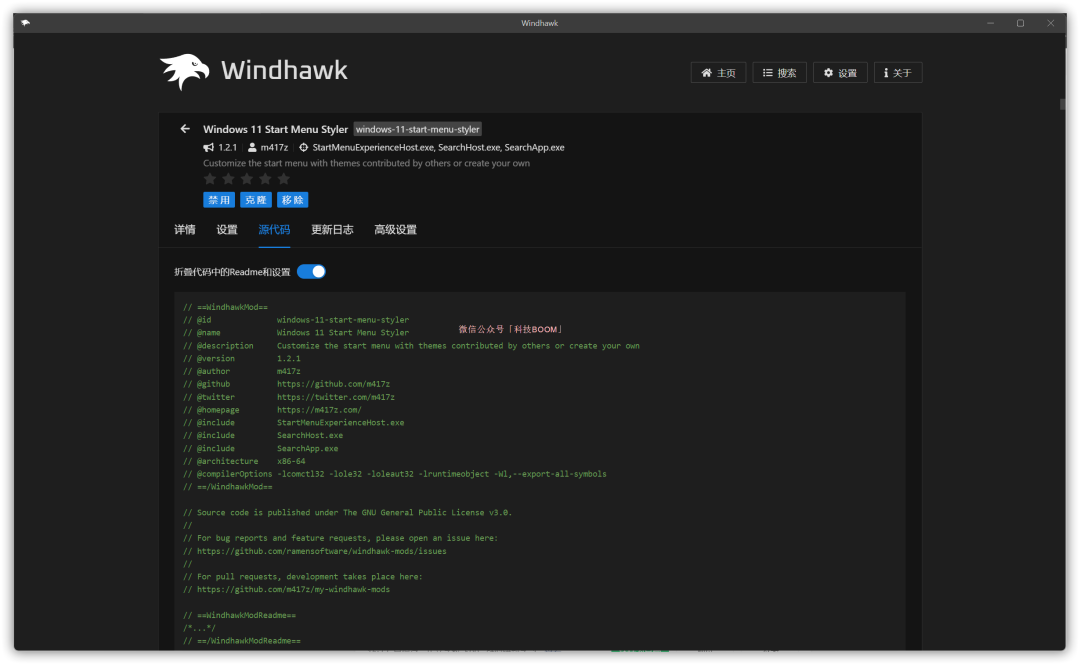Rate the mod three stars
Viewport: 1080px width, 665px height.
pyautogui.click(x=247, y=179)
